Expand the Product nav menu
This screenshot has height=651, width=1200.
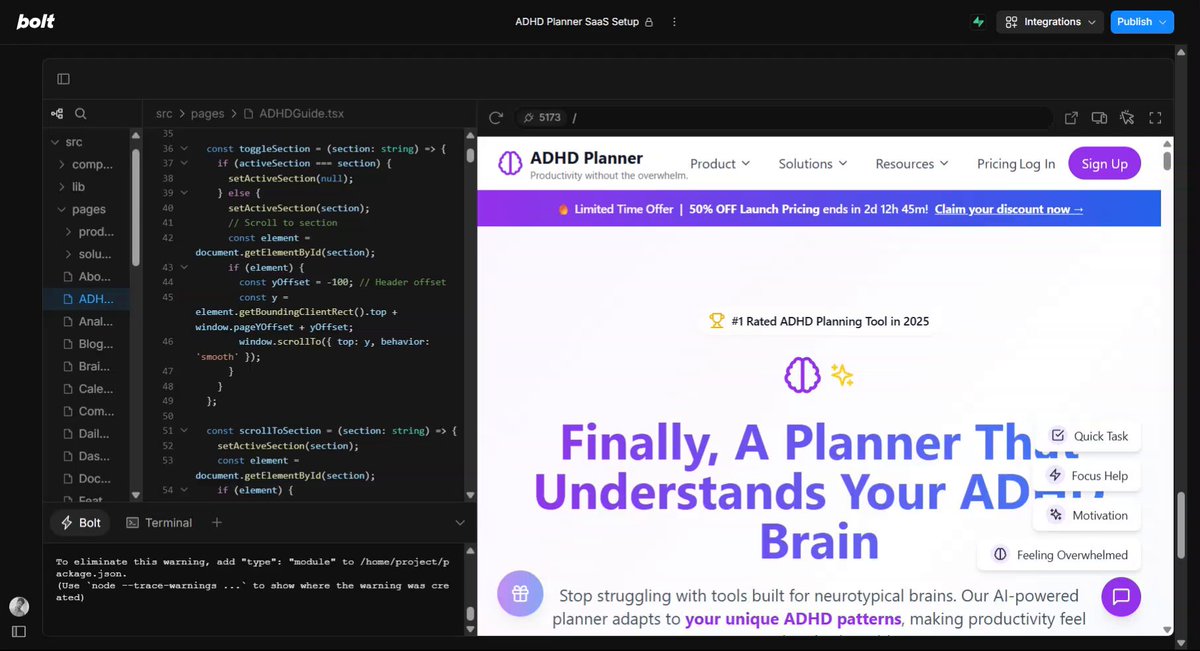(x=720, y=164)
